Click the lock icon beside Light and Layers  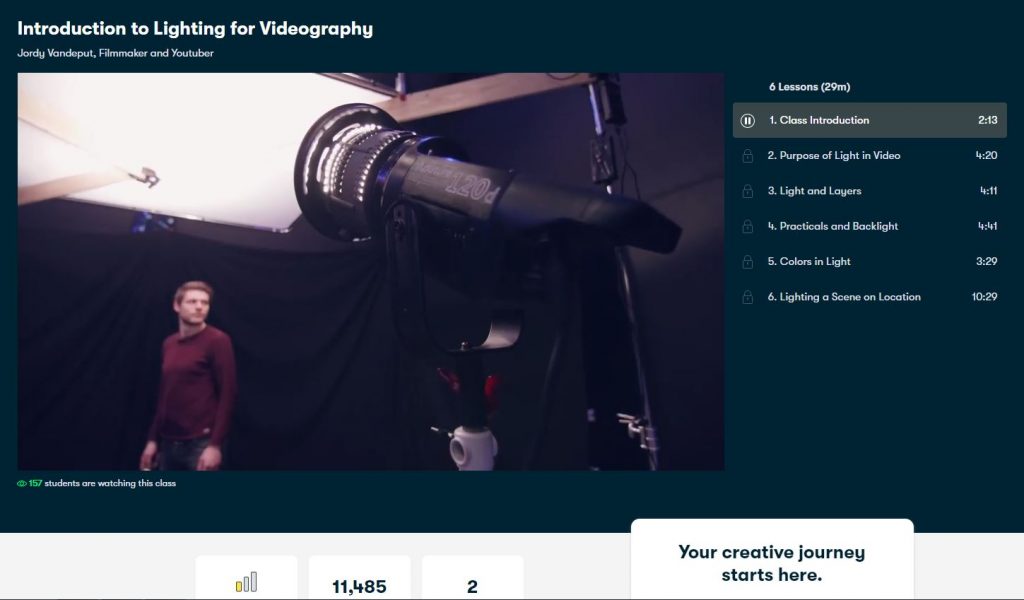tap(747, 191)
